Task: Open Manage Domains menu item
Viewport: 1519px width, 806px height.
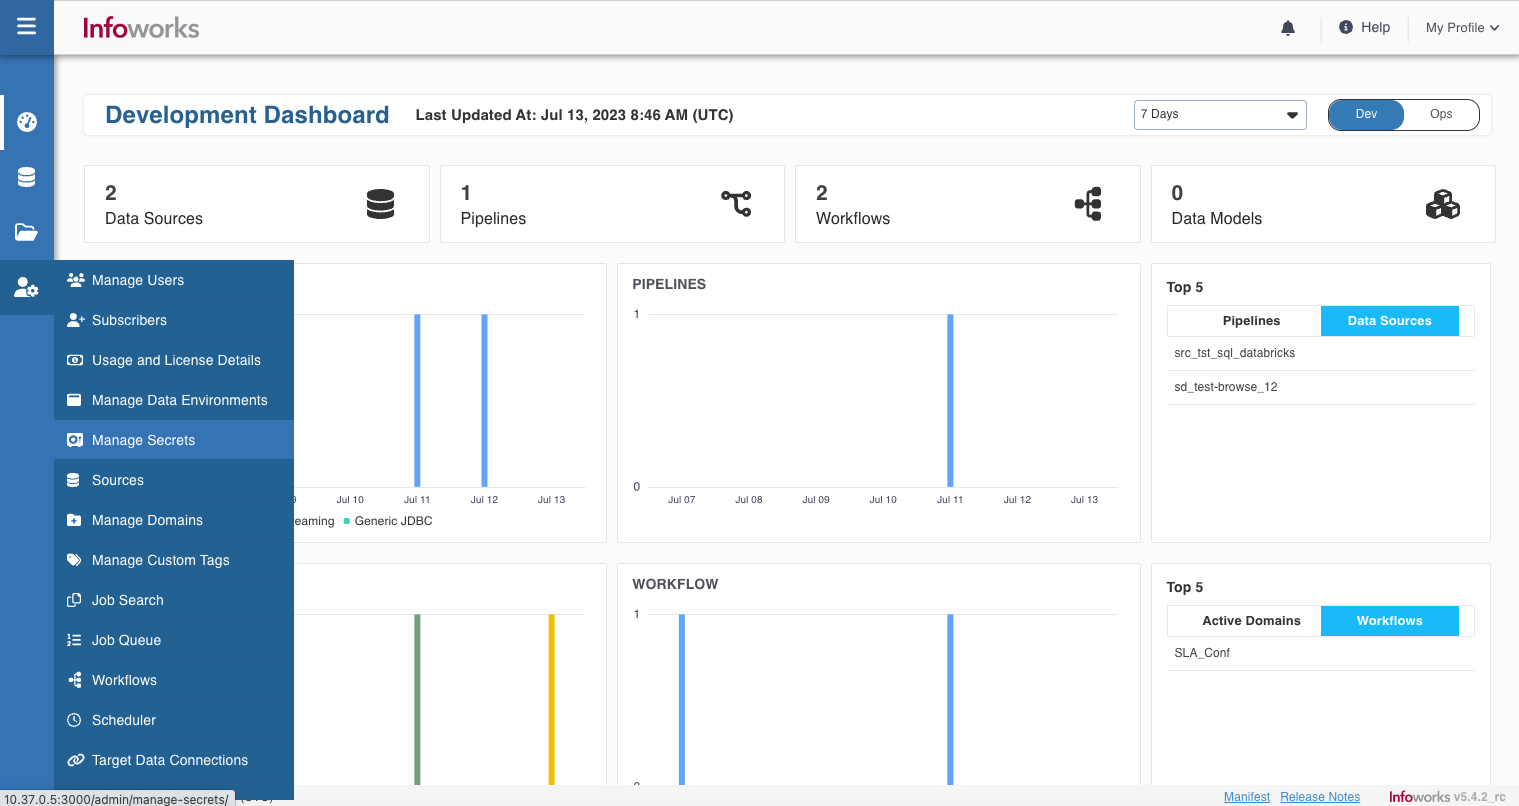Action: coord(174,520)
